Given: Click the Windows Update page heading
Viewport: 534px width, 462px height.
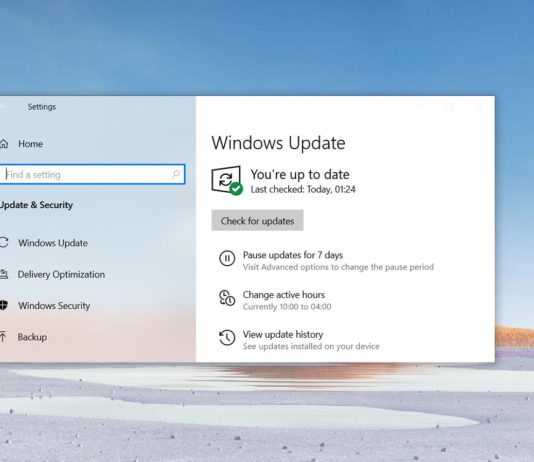Looking at the screenshot, I should coord(279,143).
